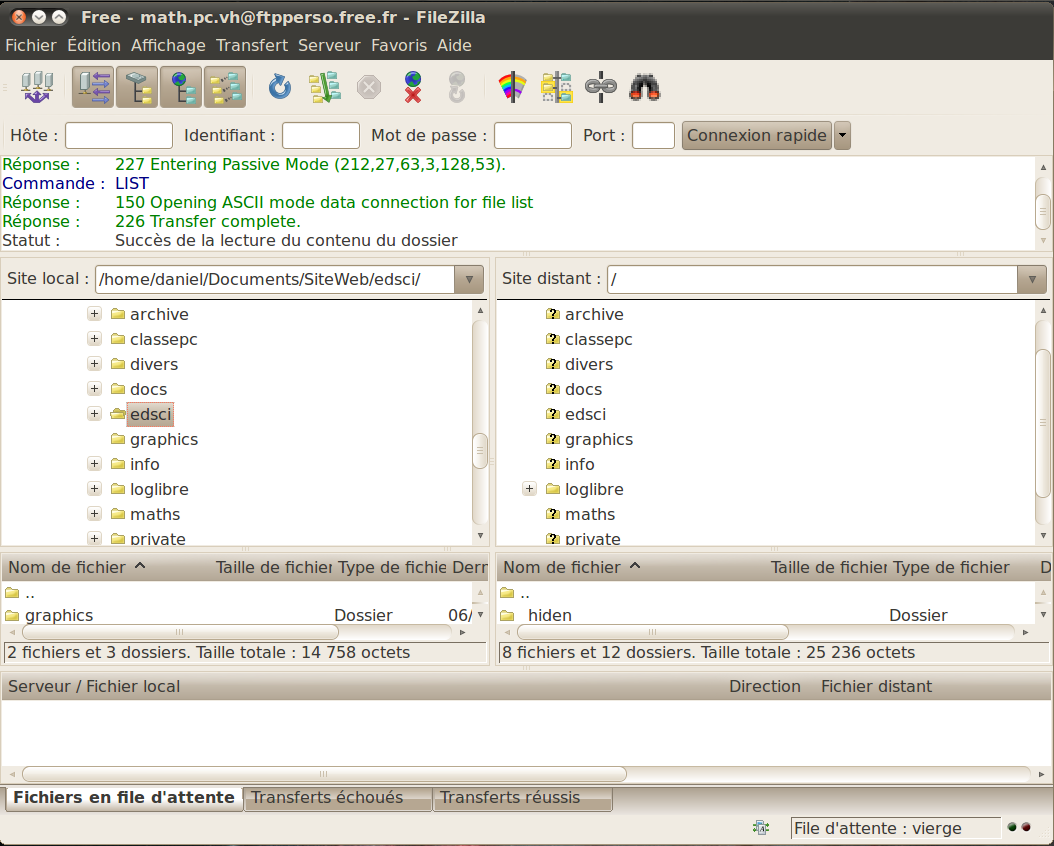This screenshot has width=1054, height=846.
Task: Open the Serveur menu
Action: [329, 45]
